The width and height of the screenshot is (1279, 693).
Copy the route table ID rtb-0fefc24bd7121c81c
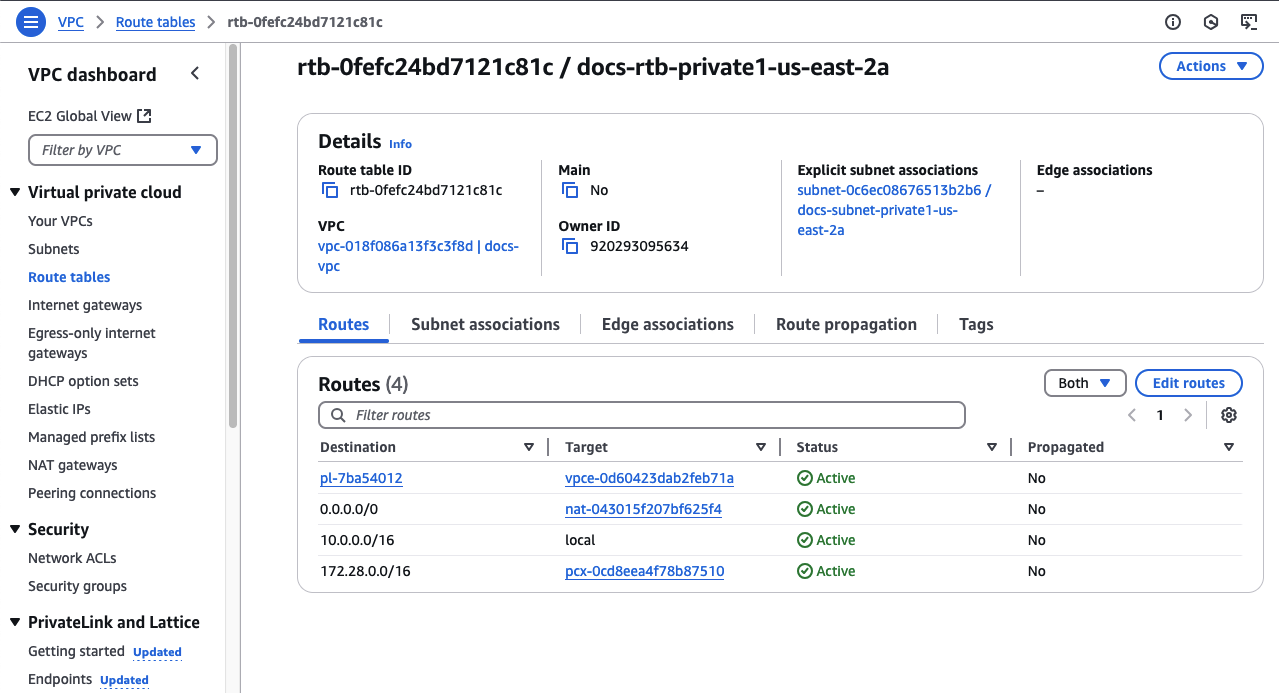pos(329,189)
